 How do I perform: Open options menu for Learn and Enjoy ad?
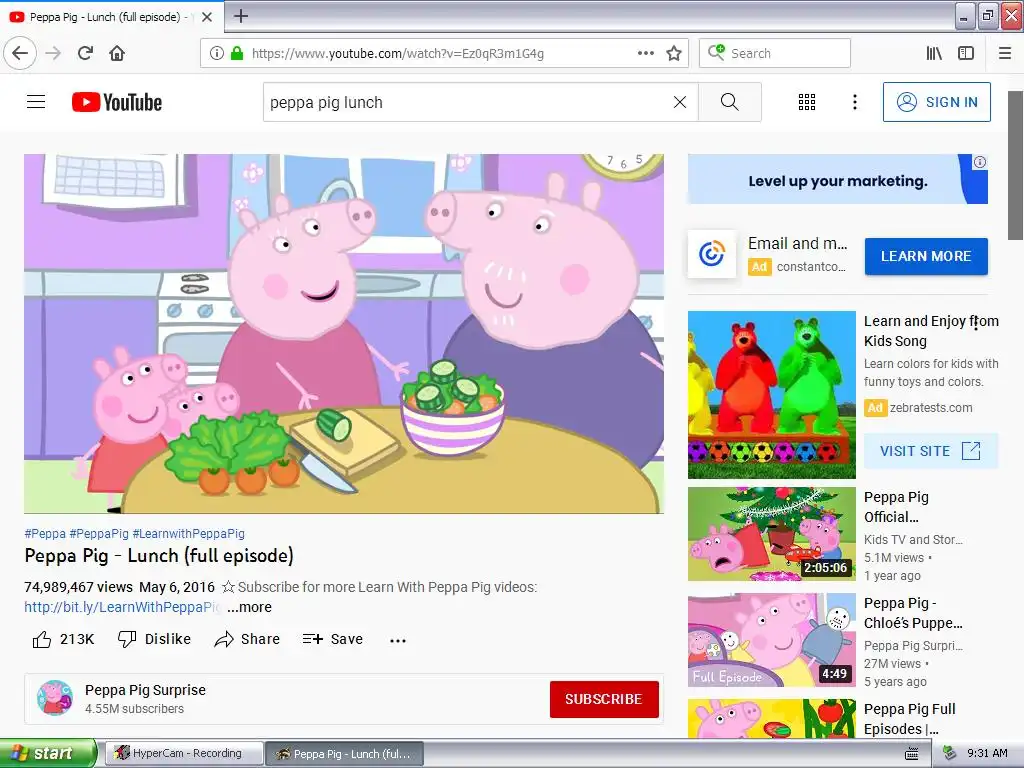coord(976,322)
